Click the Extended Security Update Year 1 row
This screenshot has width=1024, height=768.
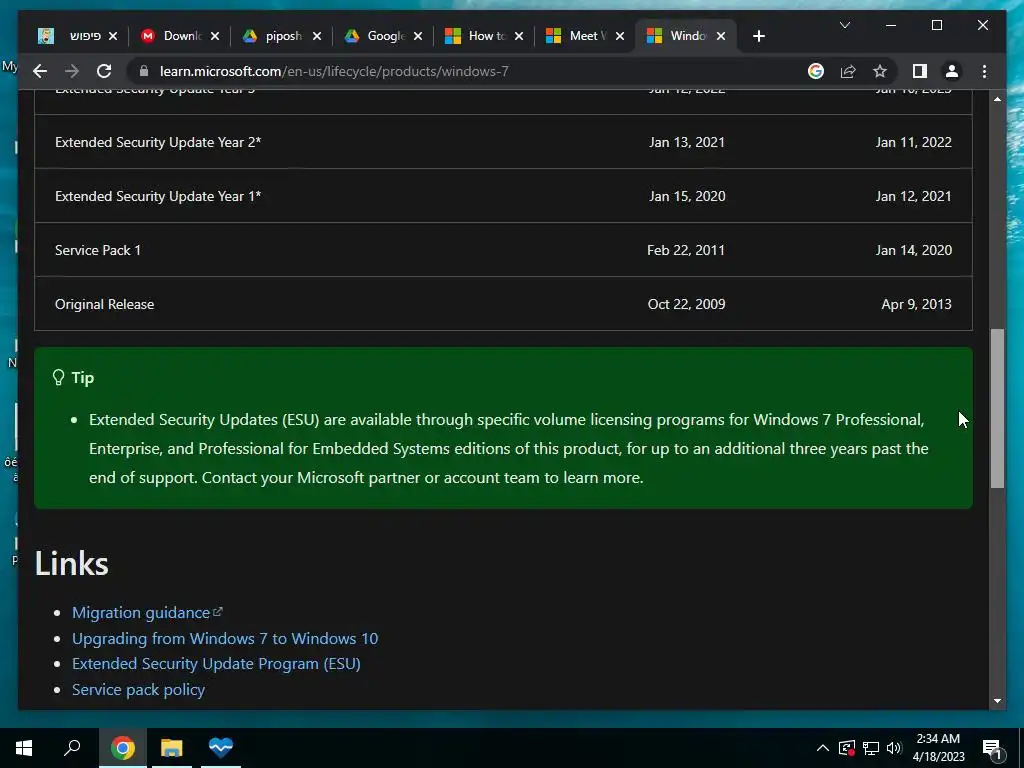coord(503,196)
